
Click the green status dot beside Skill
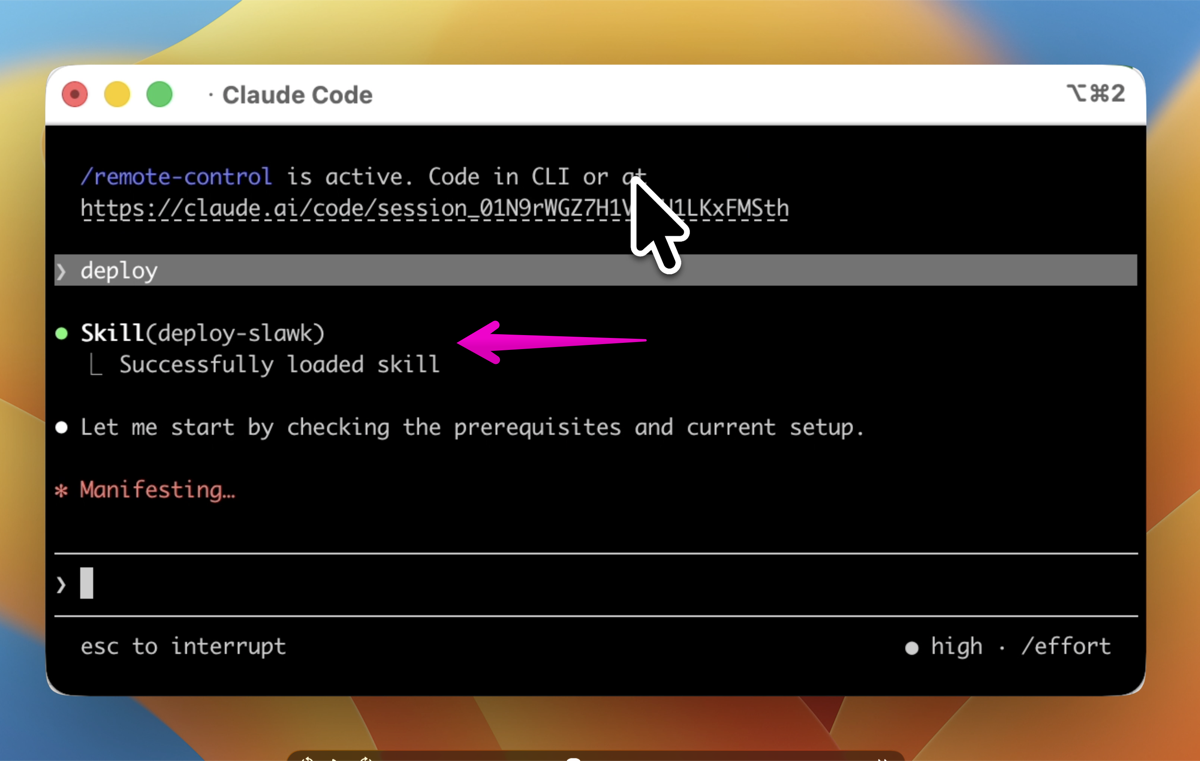[x=62, y=333]
